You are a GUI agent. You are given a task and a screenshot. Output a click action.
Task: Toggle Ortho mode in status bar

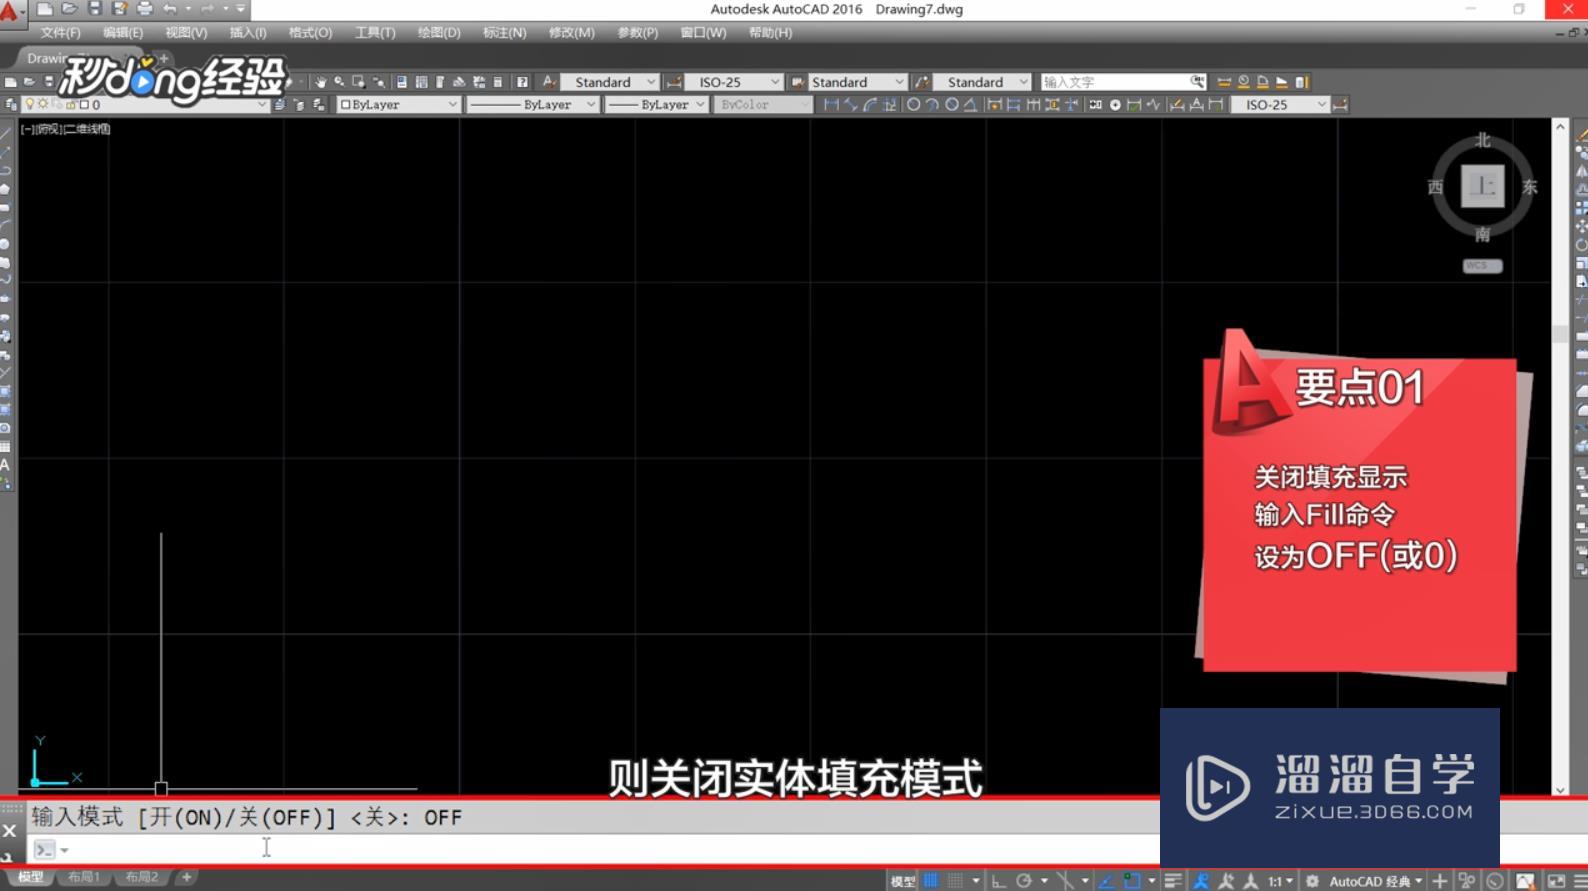click(x=998, y=881)
